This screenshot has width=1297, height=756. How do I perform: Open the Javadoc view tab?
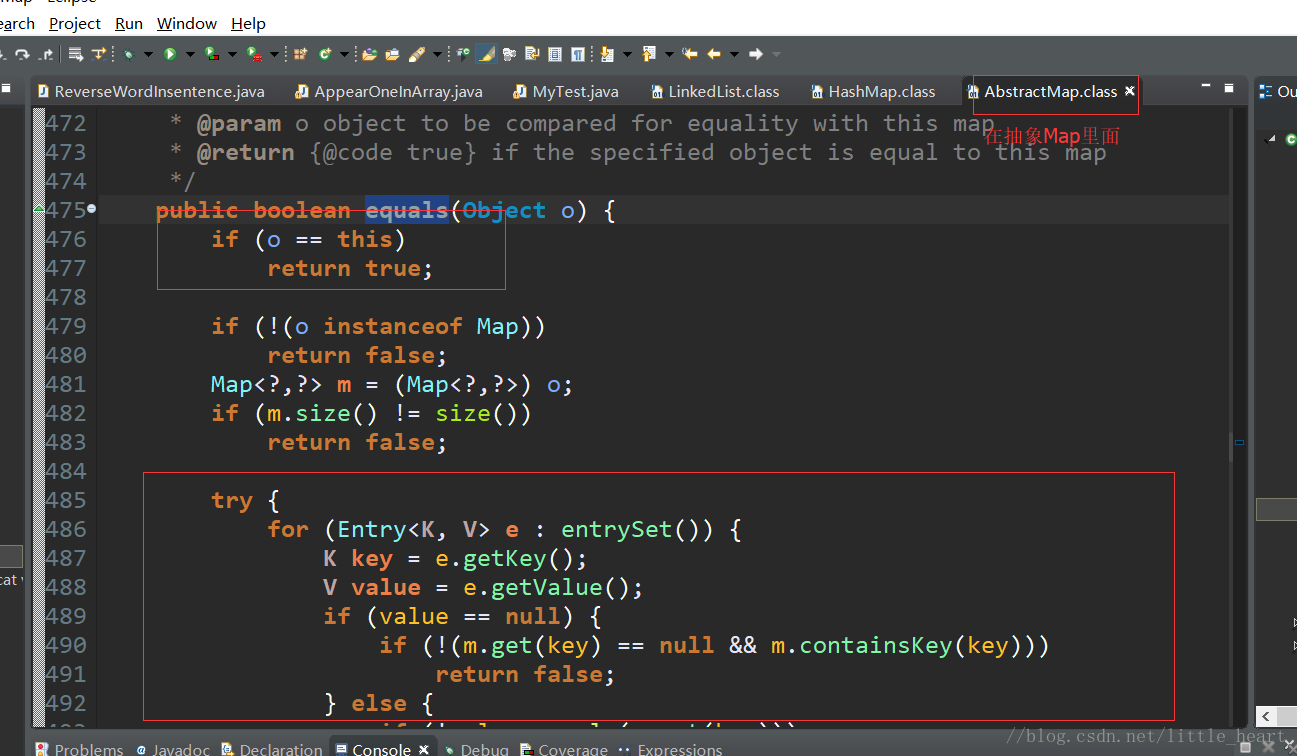tap(172, 748)
